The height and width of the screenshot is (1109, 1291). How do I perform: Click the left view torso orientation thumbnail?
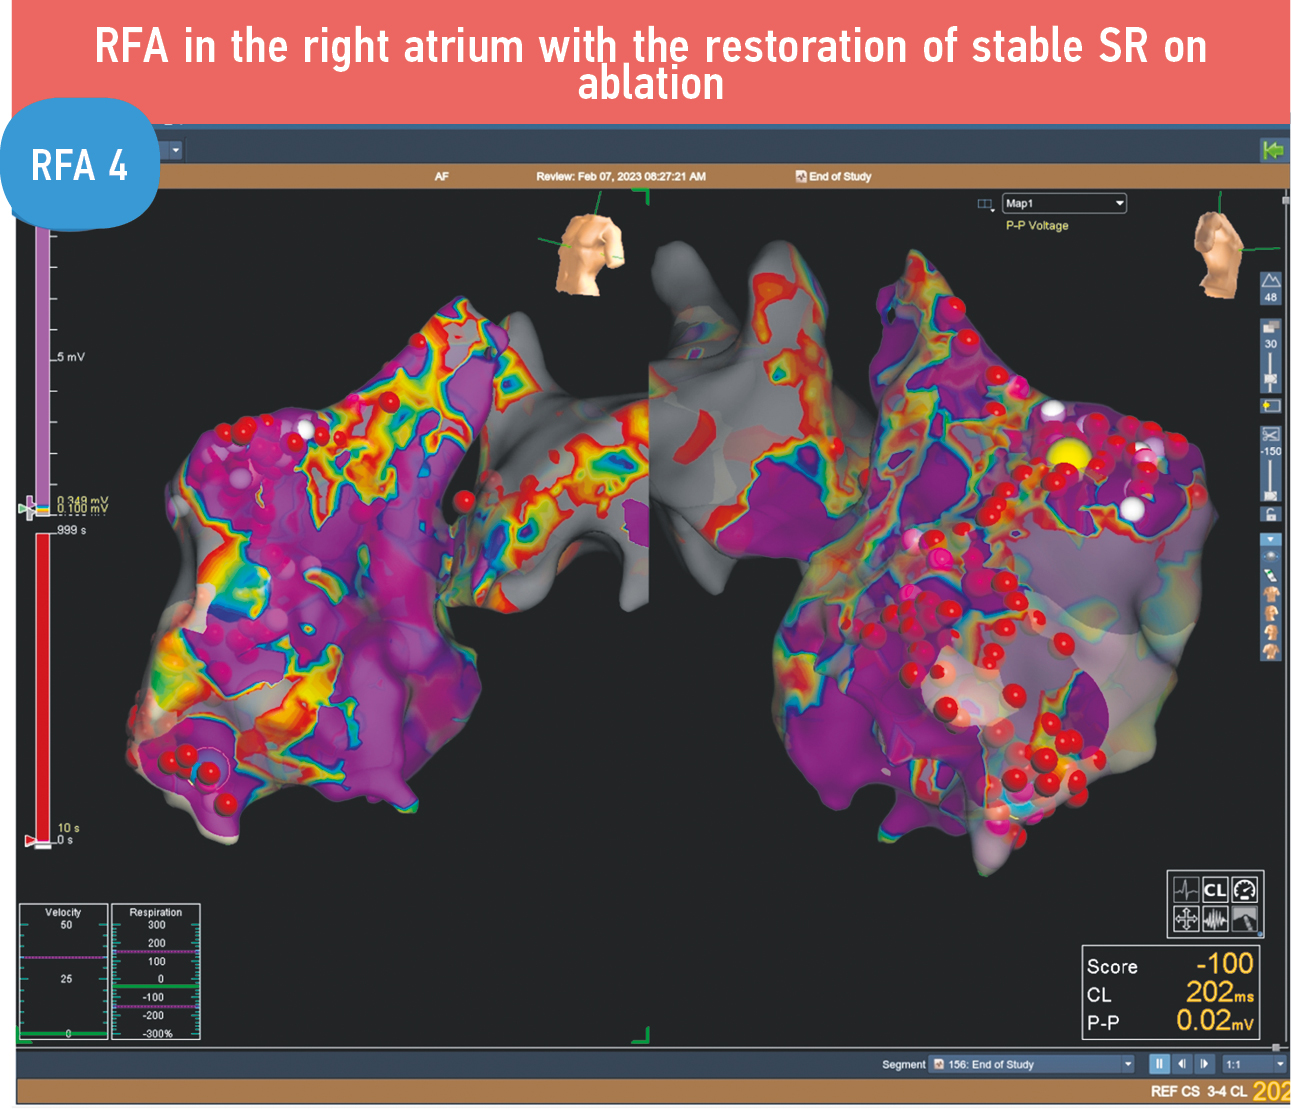590,253
